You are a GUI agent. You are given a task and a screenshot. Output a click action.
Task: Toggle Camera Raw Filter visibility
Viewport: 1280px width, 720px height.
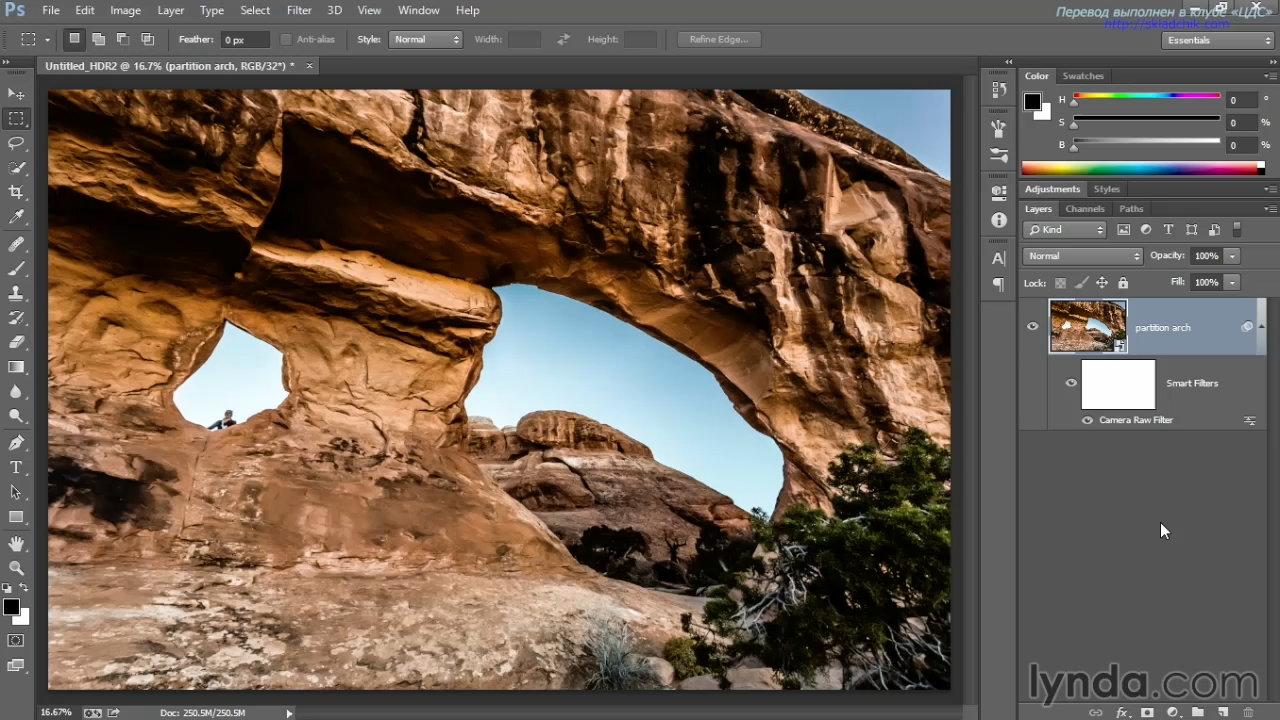[1087, 420]
